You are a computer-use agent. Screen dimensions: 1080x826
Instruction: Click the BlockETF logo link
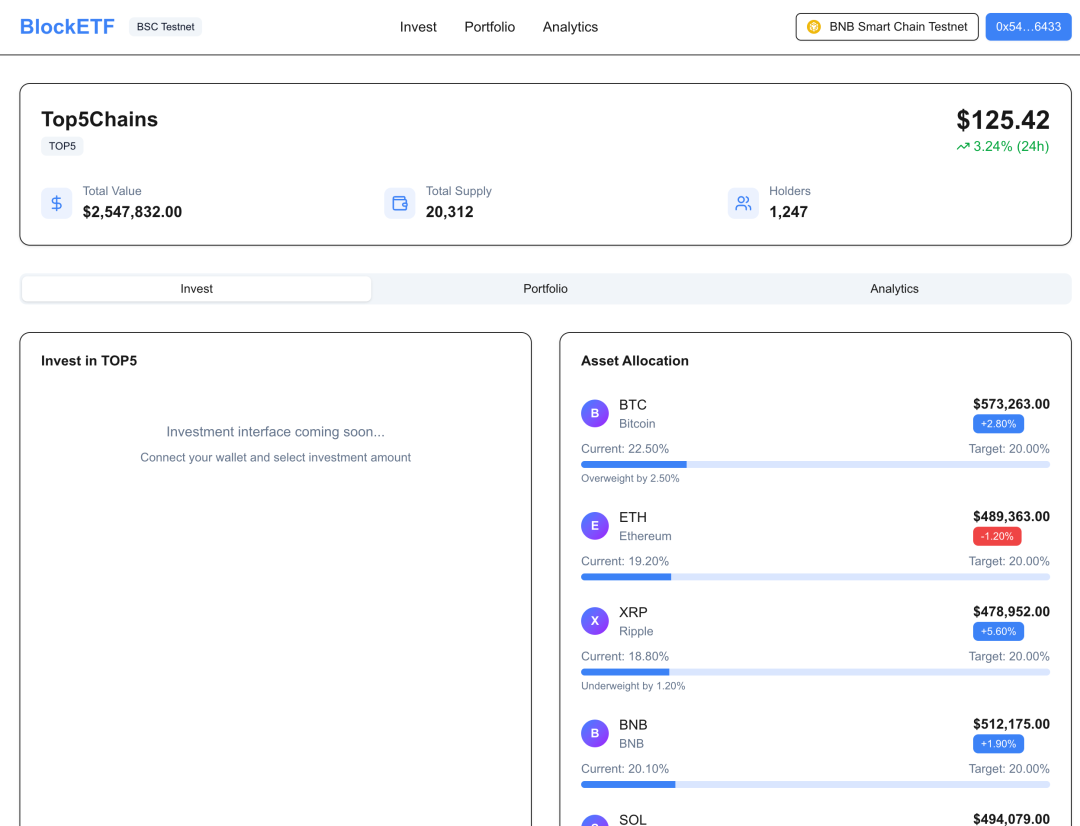pos(68,27)
